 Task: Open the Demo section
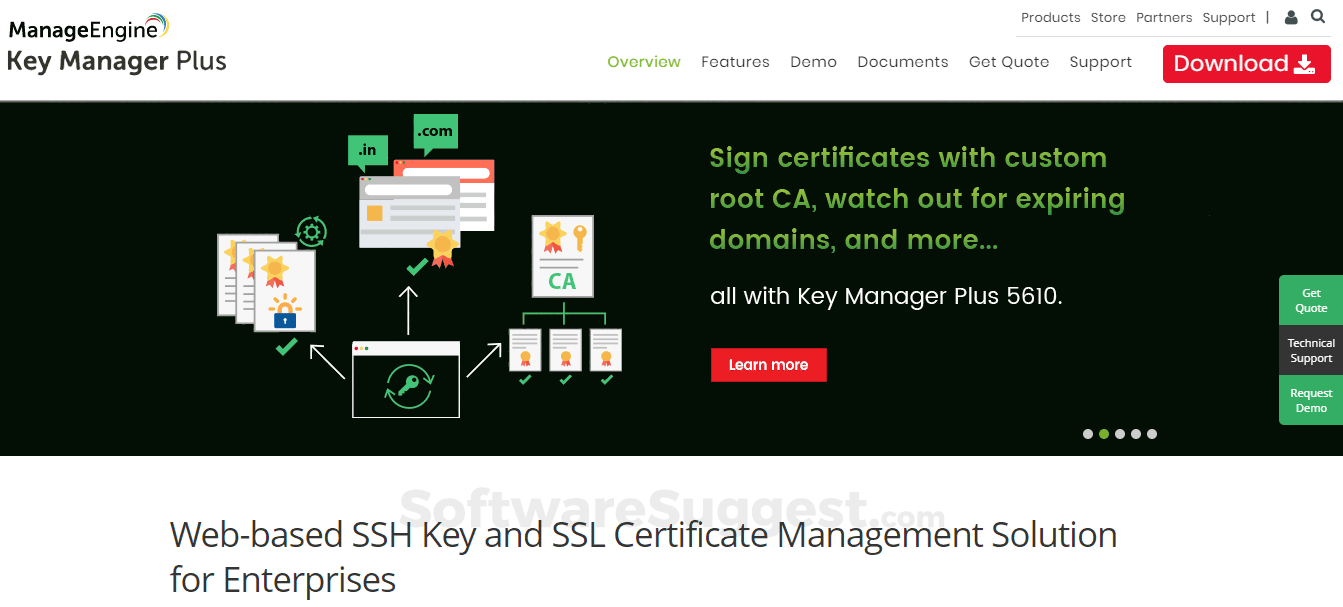pyautogui.click(x=813, y=62)
